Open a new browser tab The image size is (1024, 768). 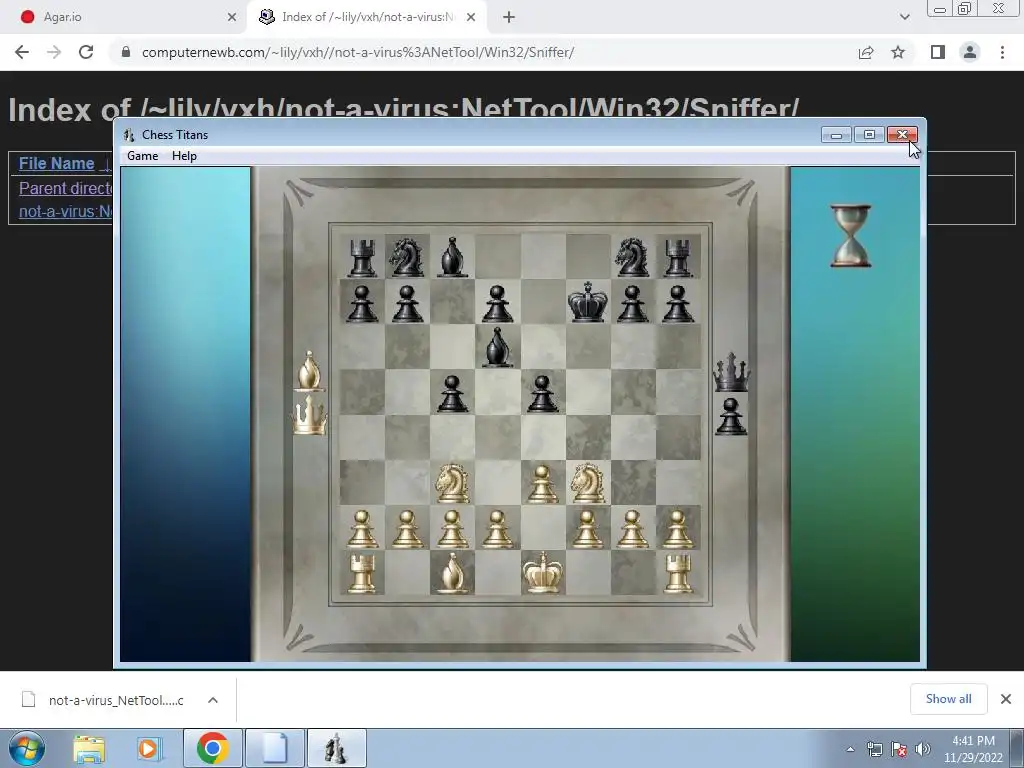tap(509, 17)
